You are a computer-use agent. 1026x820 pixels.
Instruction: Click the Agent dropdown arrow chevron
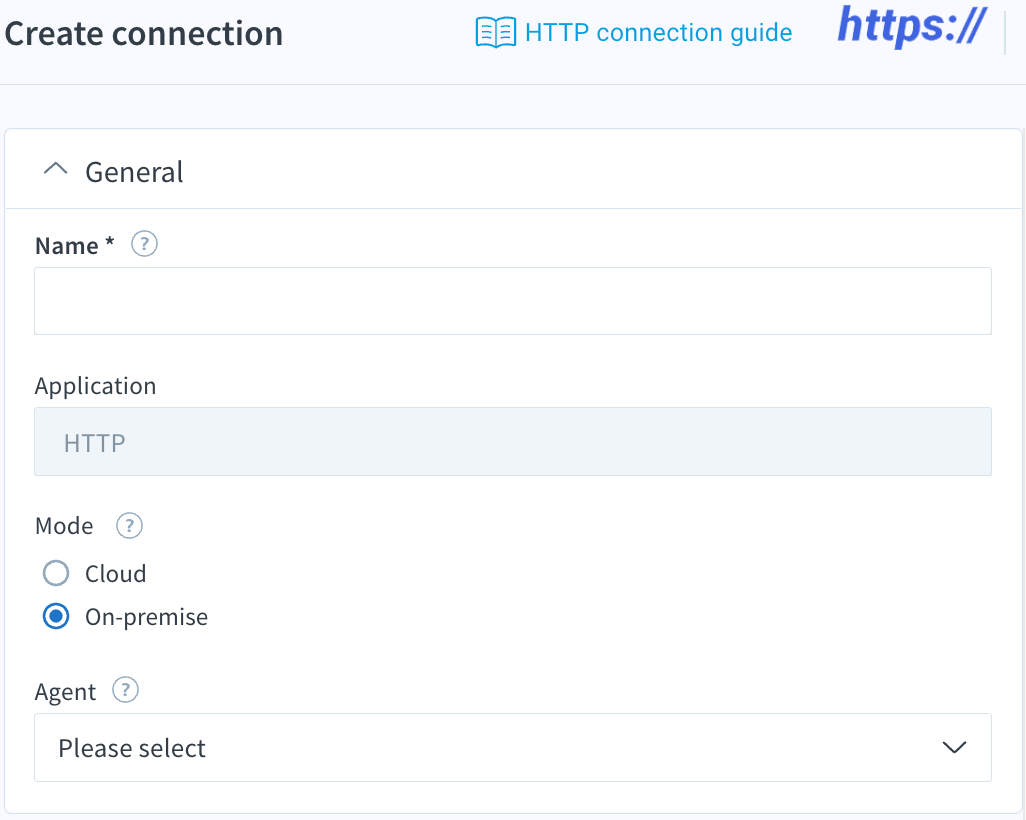click(x=955, y=747)
